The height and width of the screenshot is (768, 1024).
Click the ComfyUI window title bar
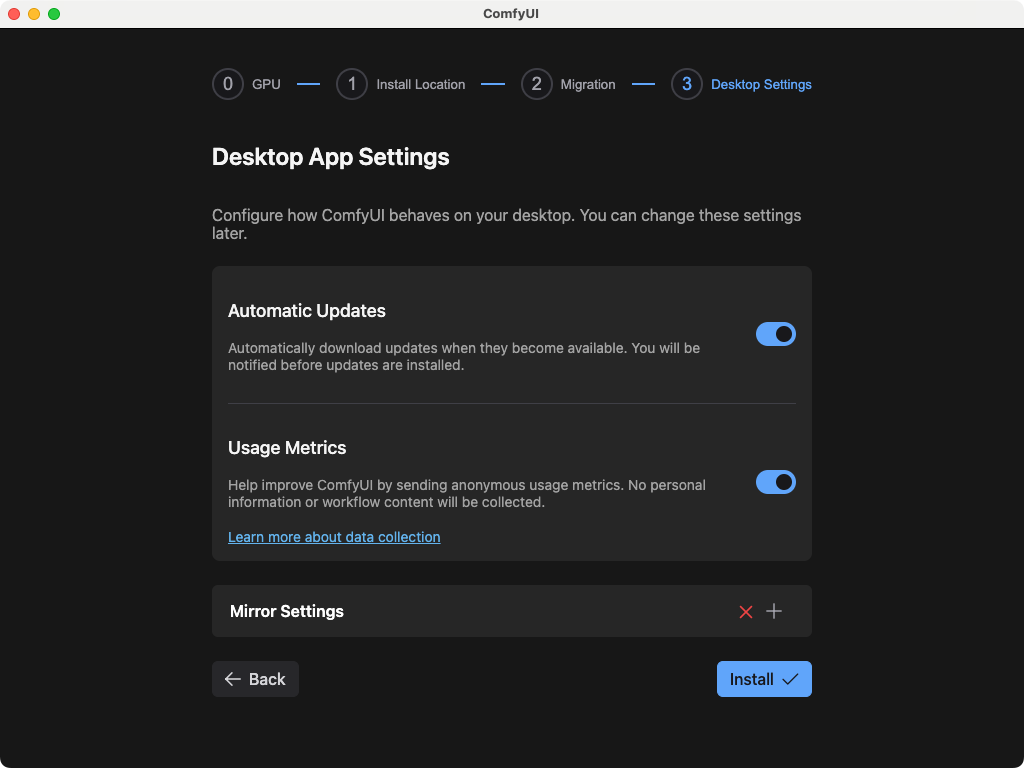512,14
